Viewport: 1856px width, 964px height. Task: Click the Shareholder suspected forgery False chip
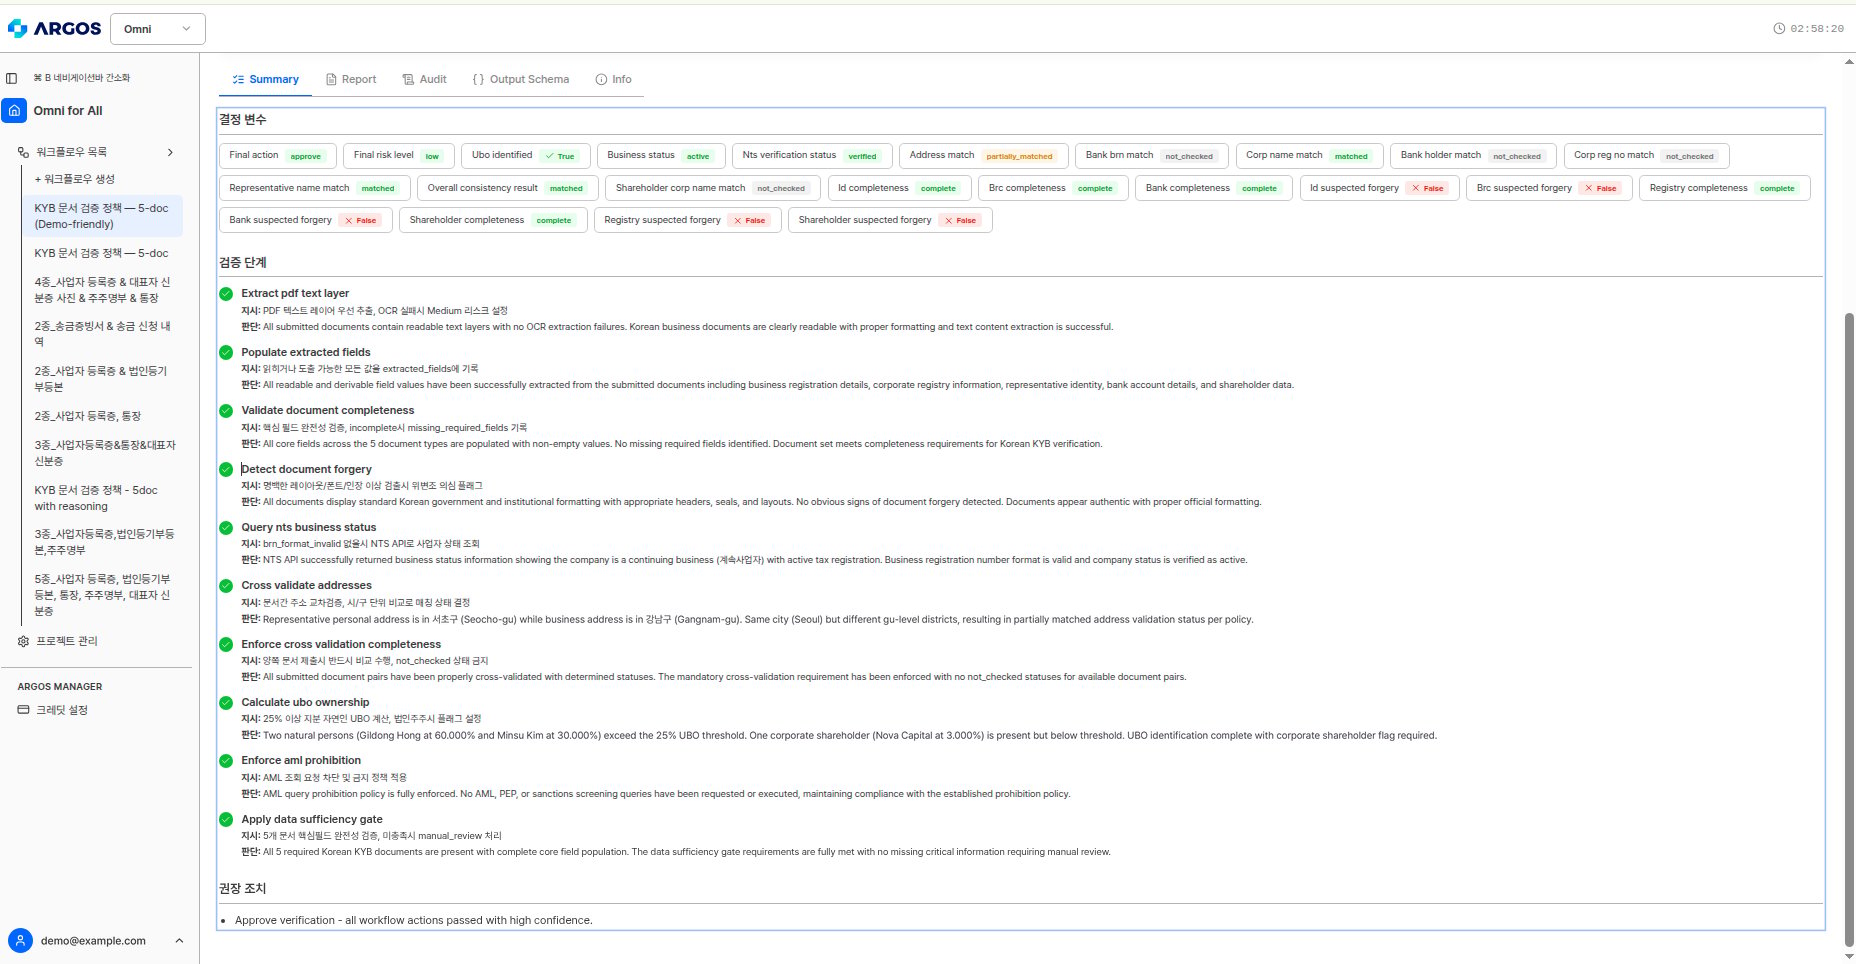point(890,220)
